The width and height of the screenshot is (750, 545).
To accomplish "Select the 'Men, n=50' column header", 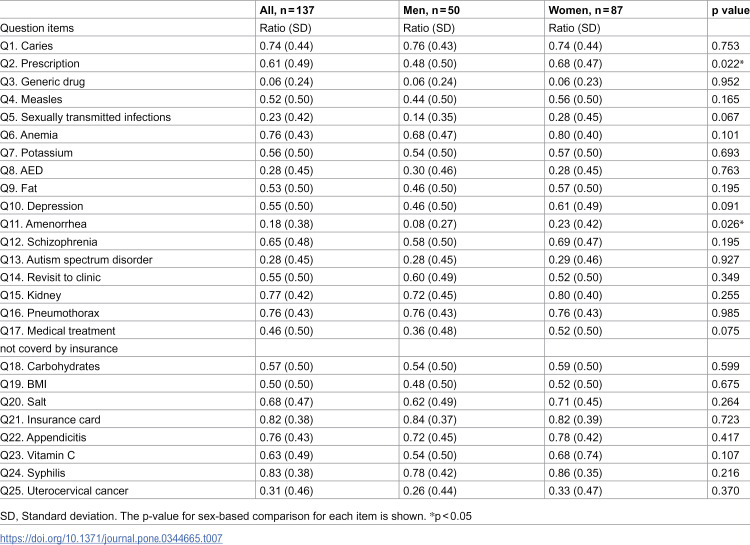I will 431,10.
